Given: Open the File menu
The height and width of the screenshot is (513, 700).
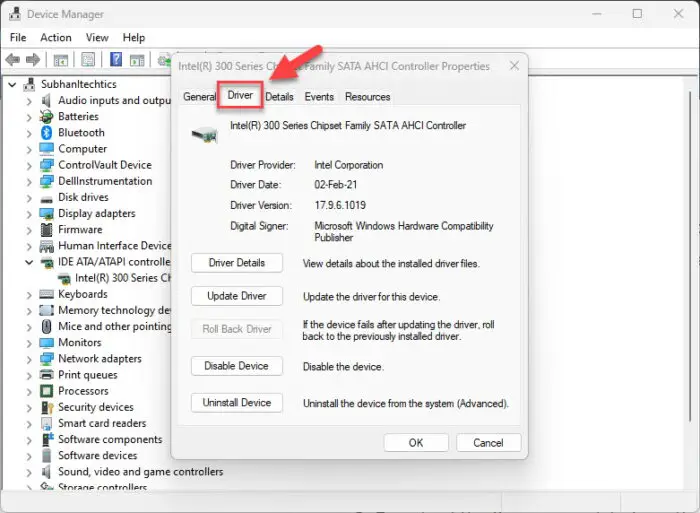Looking at the screenshot, I should [x=18, y=38].
